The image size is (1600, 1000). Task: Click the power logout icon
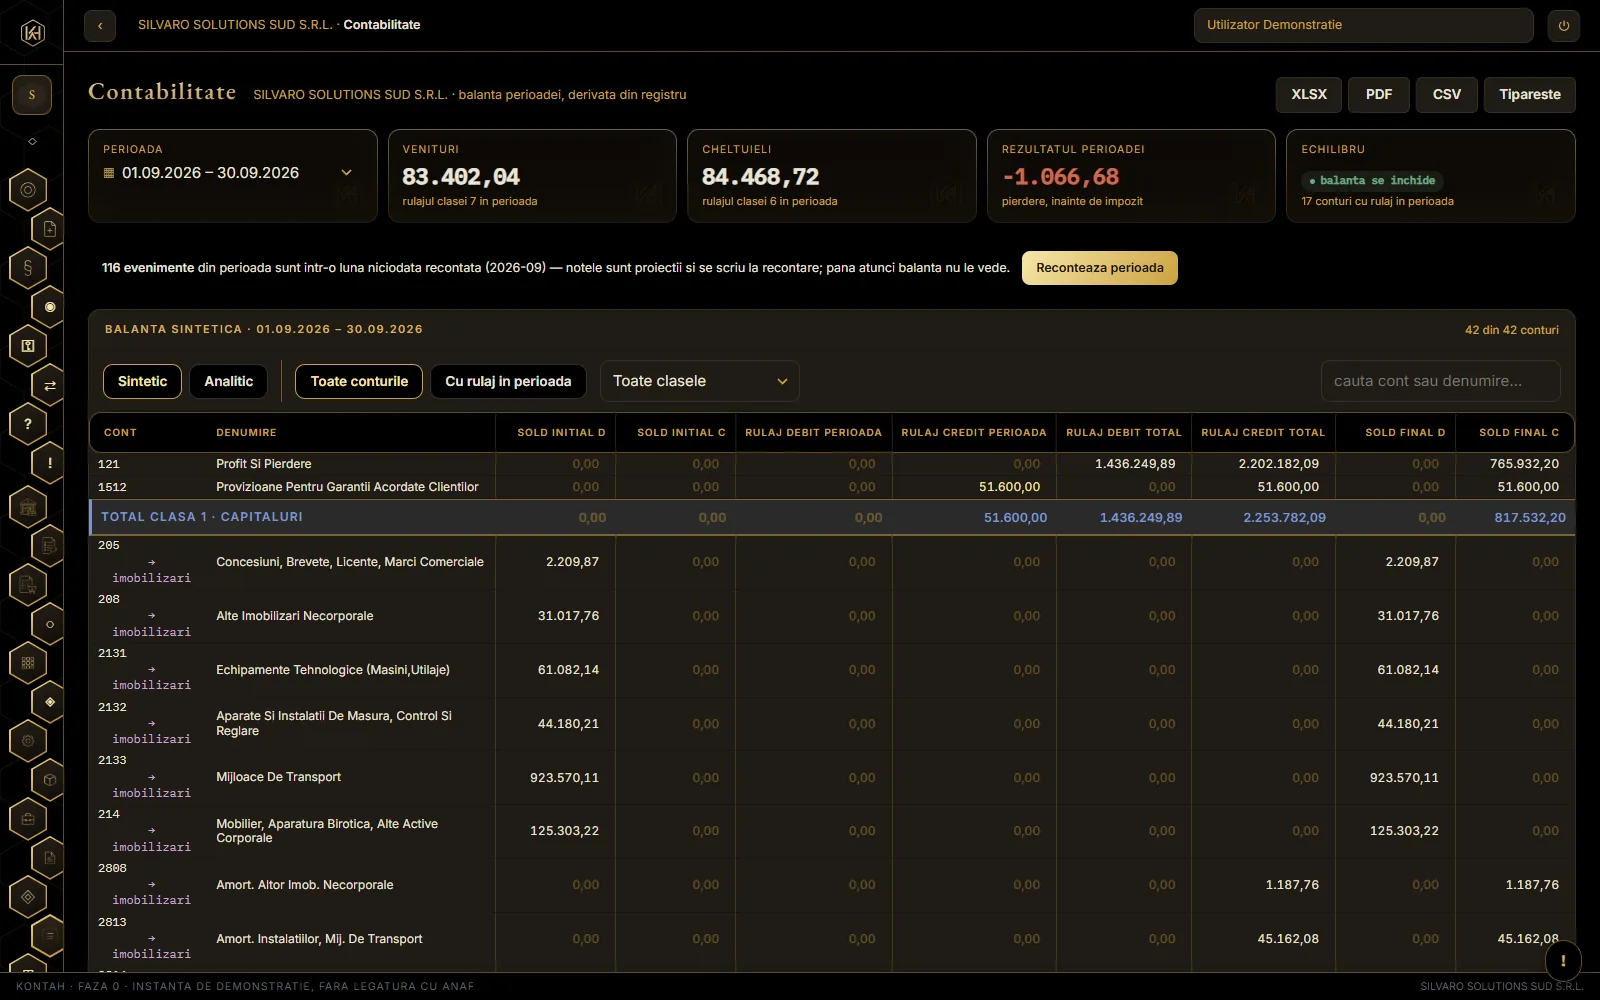click(1564, 26)
